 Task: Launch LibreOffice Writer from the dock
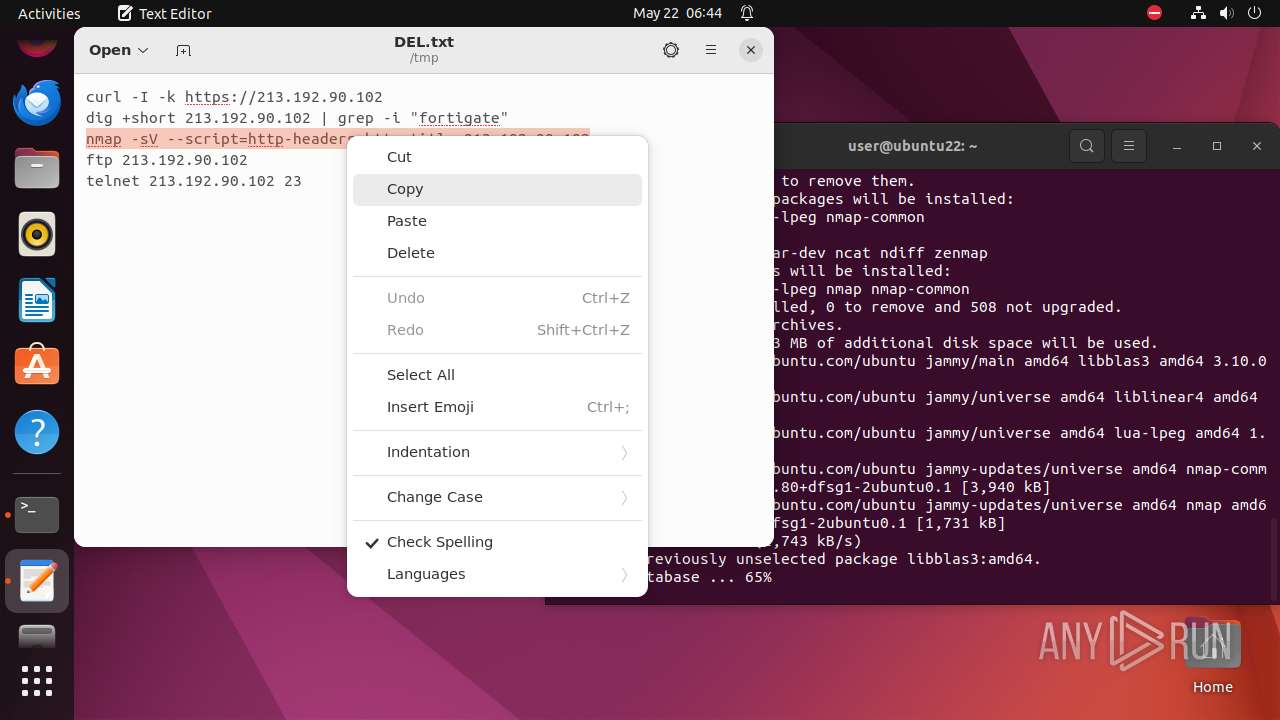[x=37, y=300]
